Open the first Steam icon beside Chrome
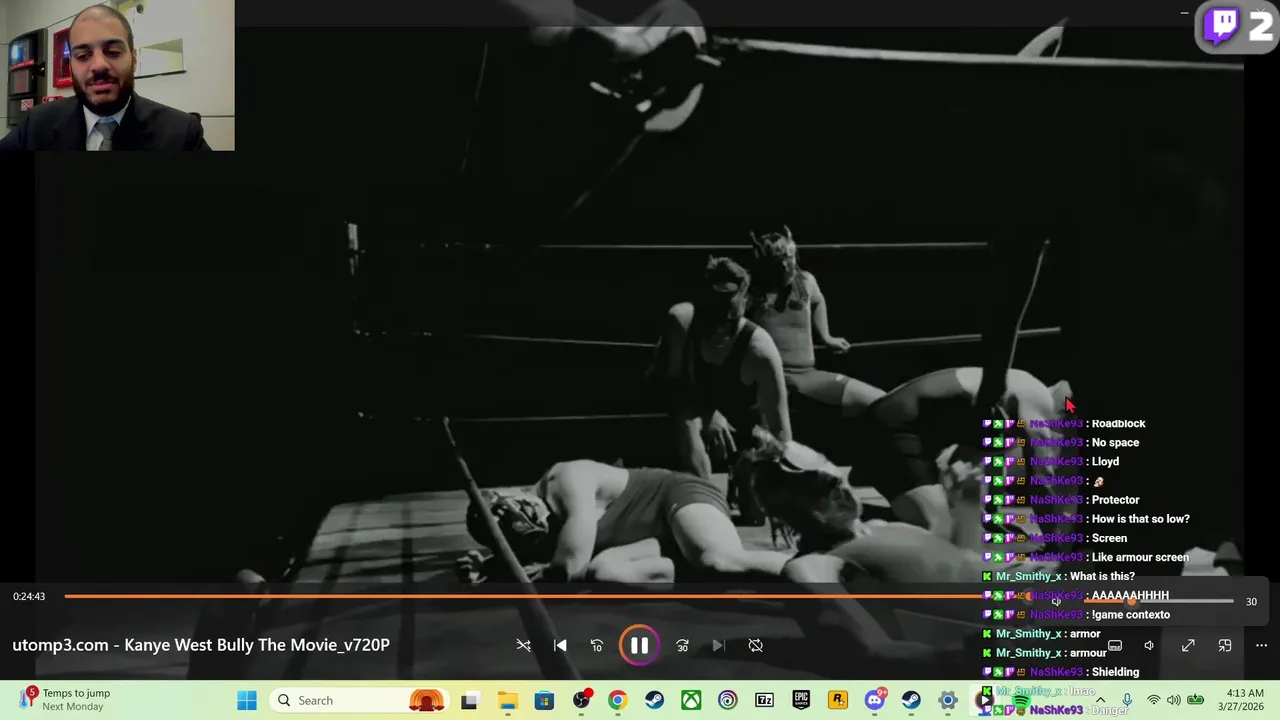1280x720 pixels. click(654, 700)
